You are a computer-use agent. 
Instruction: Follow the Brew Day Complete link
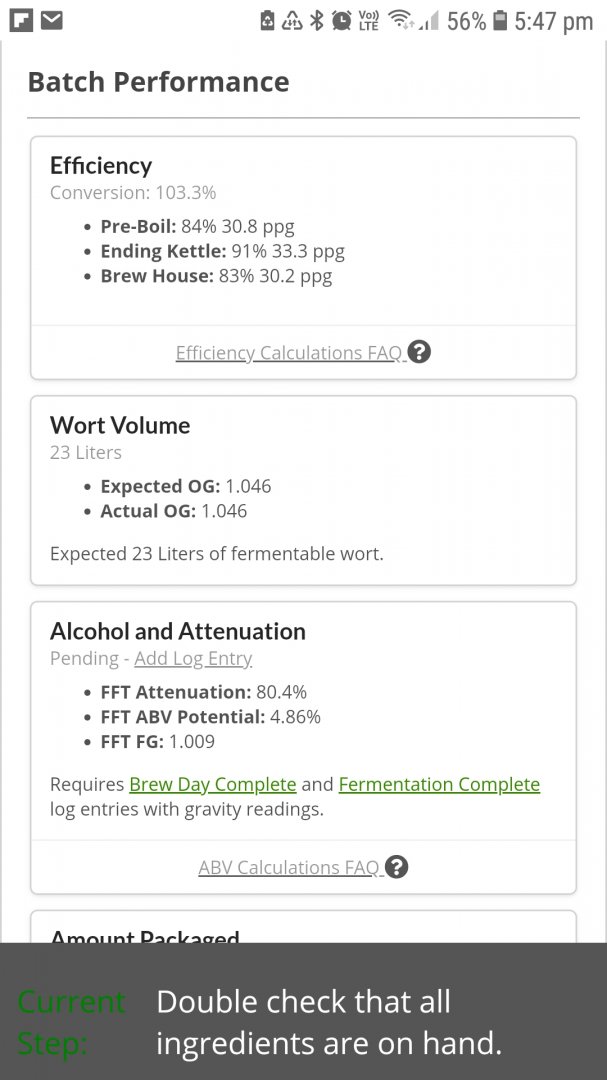[x=213, y=785]
